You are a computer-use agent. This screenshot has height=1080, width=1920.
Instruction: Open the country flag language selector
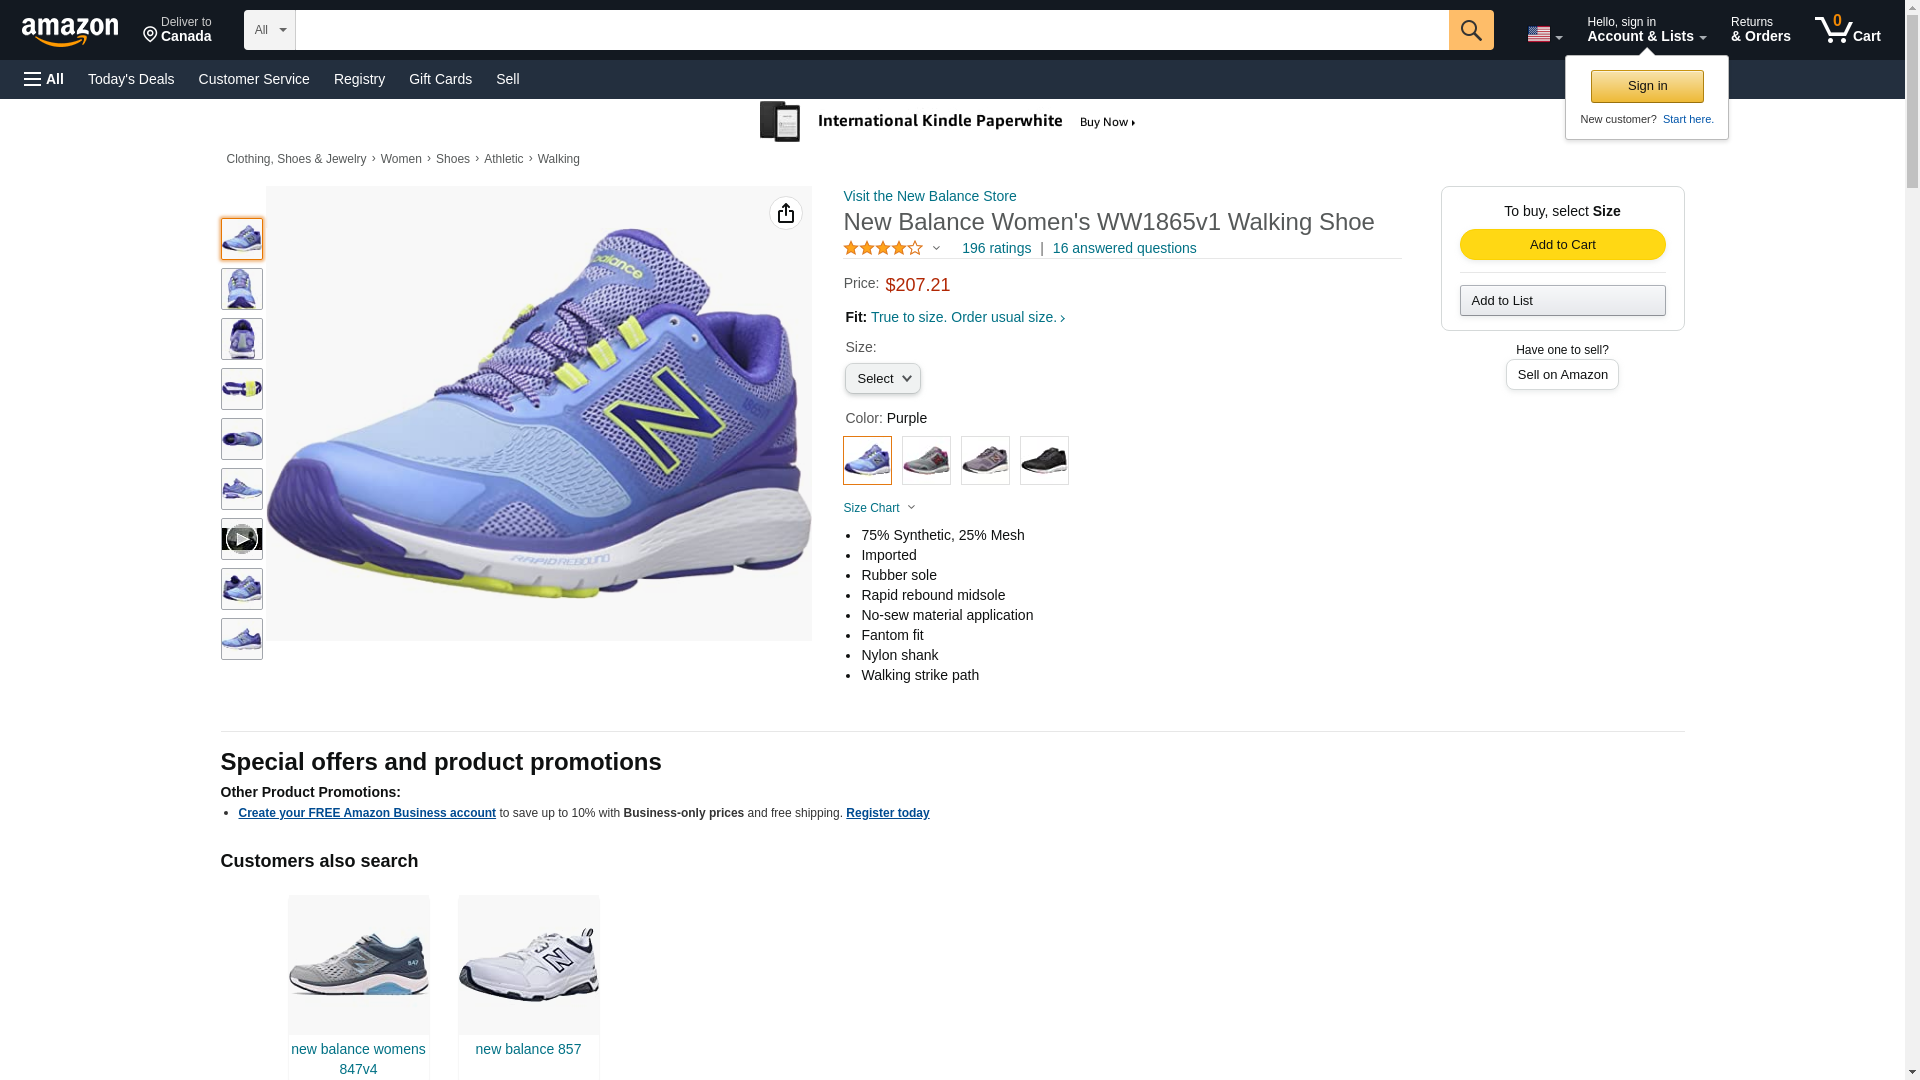1544,34
